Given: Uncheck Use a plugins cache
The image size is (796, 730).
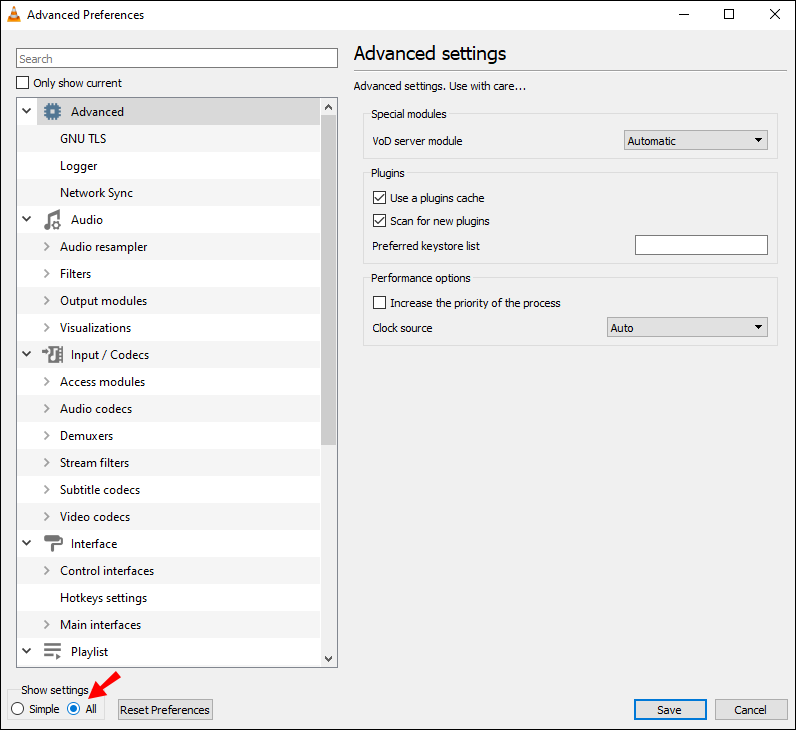Looking at the screenshot, I should point(379,198).
